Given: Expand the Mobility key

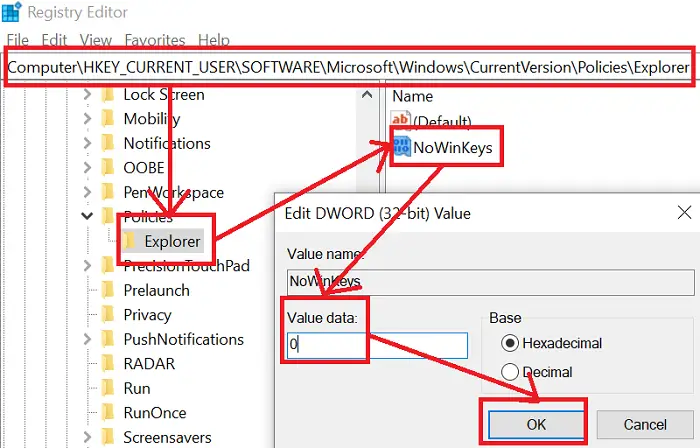Looking at the screenshot, I should (88, 119).
